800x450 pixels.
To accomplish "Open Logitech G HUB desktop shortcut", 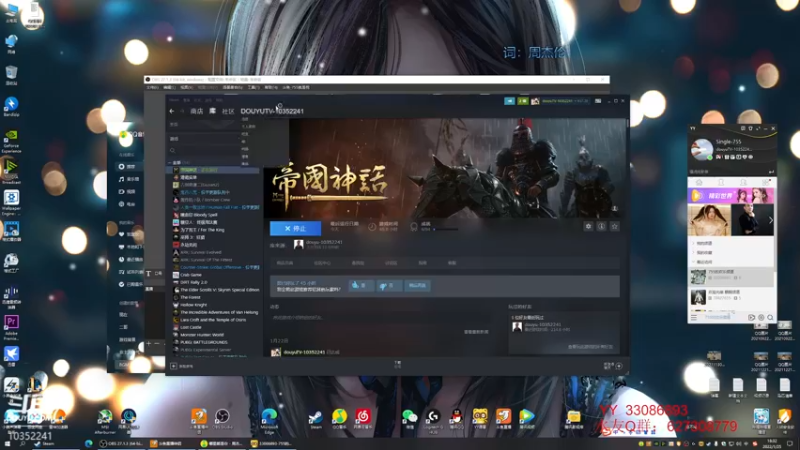I will click(433, 421).
